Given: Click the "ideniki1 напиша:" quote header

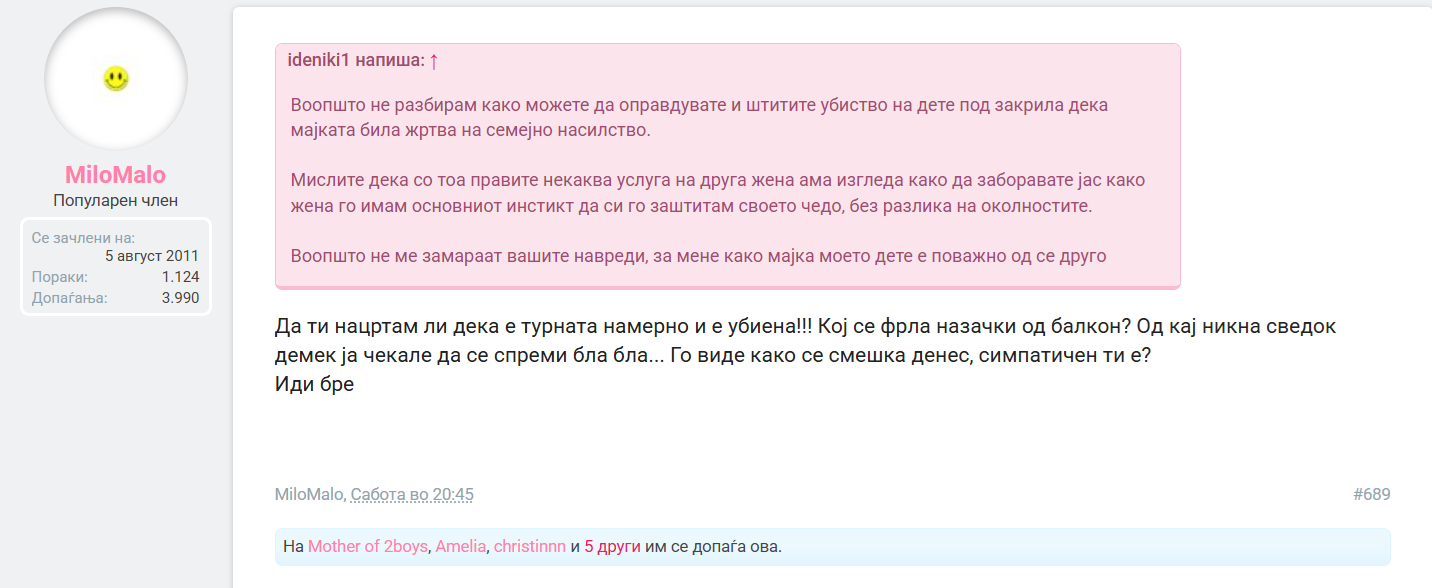Looking at the screenshot, I should (x=355, y=61).
